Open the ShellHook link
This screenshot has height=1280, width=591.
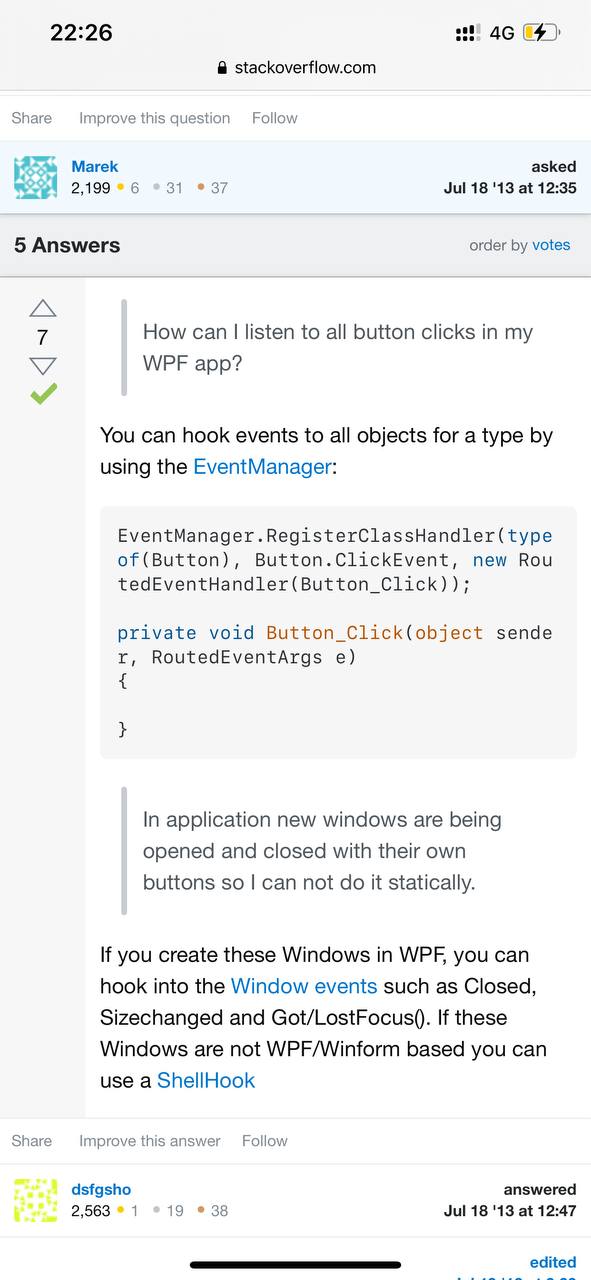tap(206, 1080)
